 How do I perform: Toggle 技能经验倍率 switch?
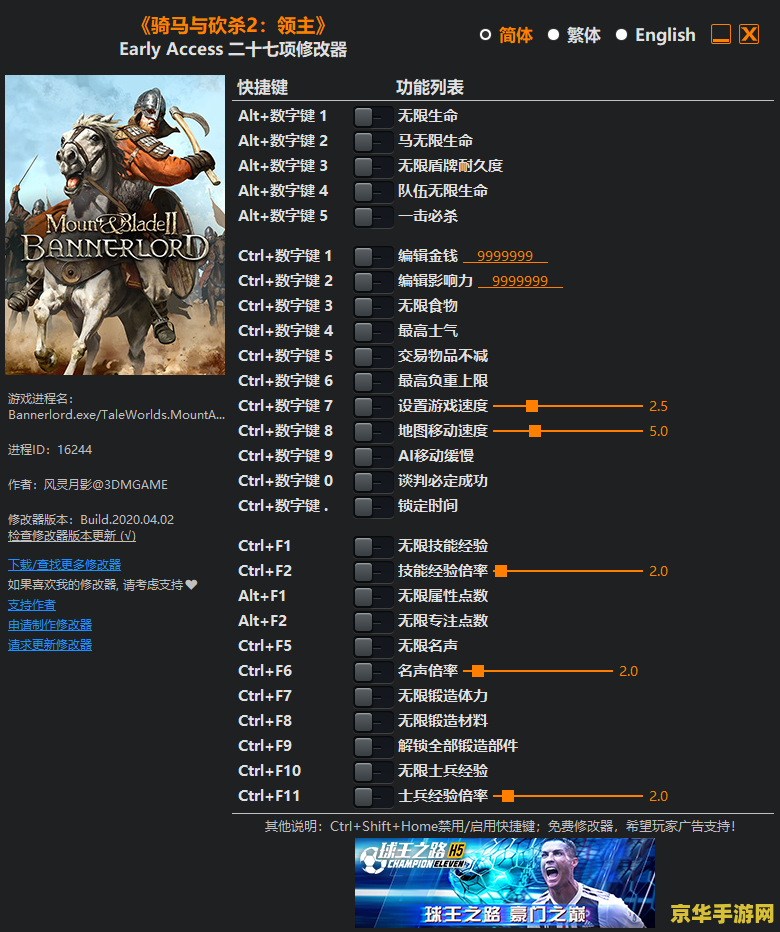point(373,571)
